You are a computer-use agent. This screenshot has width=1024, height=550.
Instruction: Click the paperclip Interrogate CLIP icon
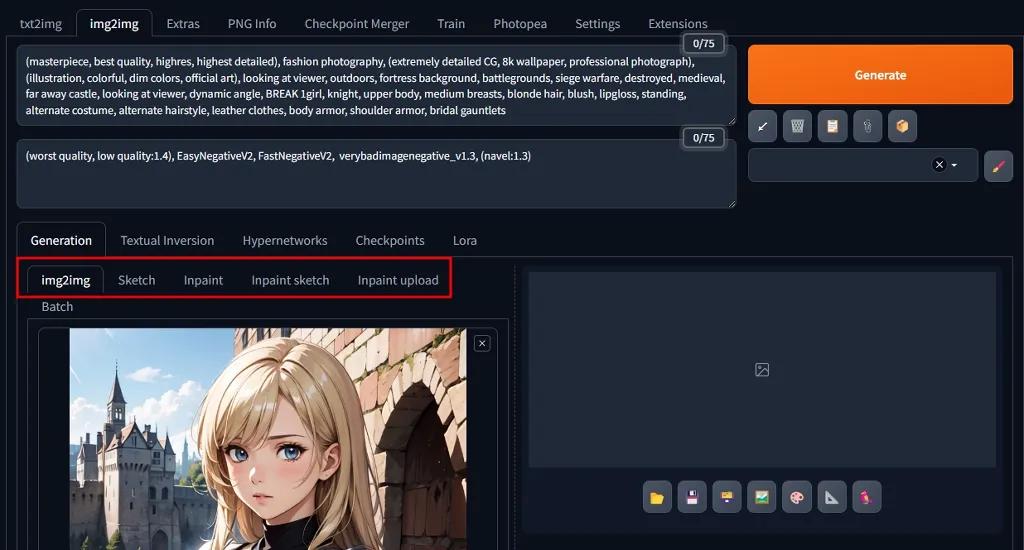click(867, 126)
